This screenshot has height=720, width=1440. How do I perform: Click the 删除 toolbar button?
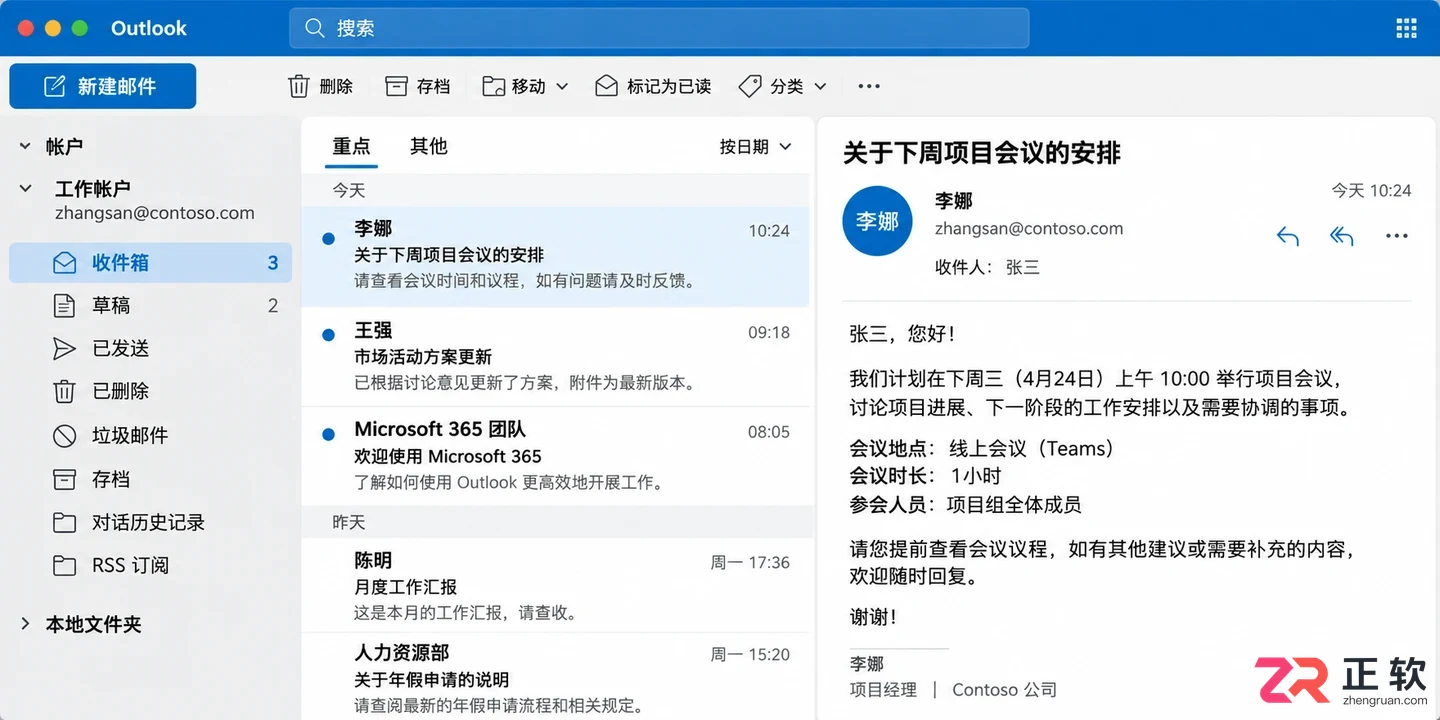coord(321,87)
